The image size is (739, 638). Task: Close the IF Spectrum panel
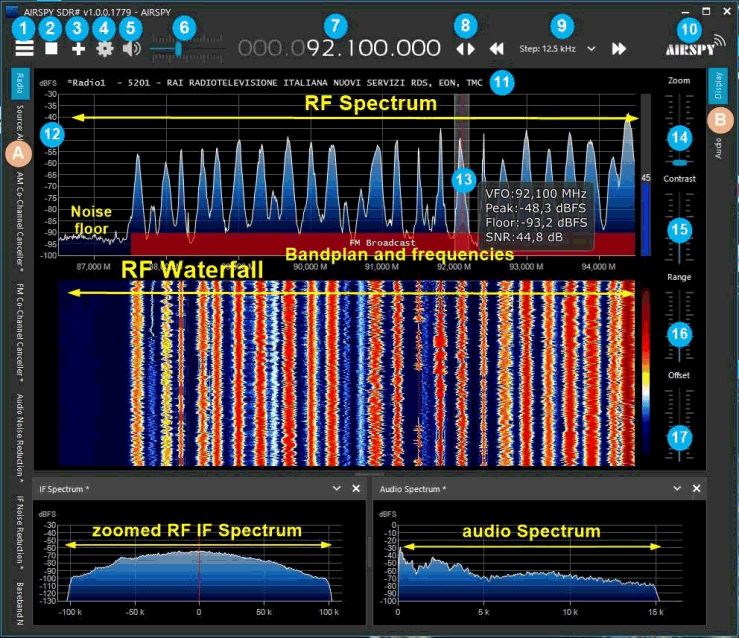pyautogui.click(x=356, y=488)
